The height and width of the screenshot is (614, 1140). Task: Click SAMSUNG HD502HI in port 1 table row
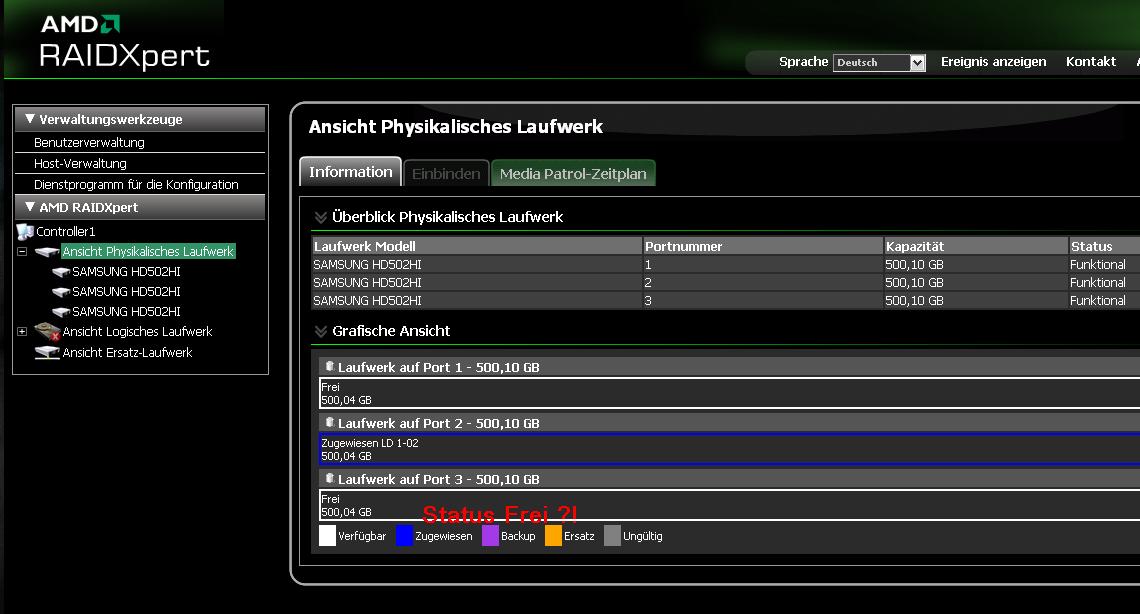tap(367, 264)
